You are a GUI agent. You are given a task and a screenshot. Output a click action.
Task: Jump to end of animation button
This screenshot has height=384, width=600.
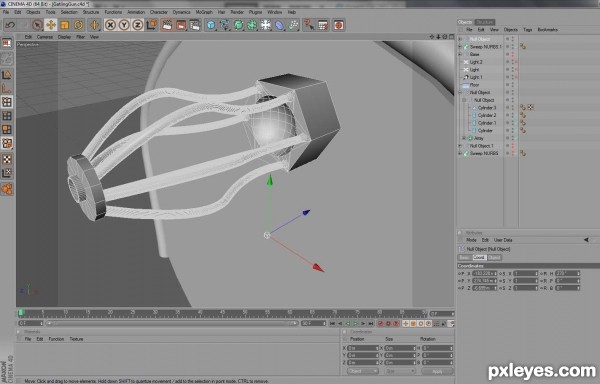(x=370, y=324)
